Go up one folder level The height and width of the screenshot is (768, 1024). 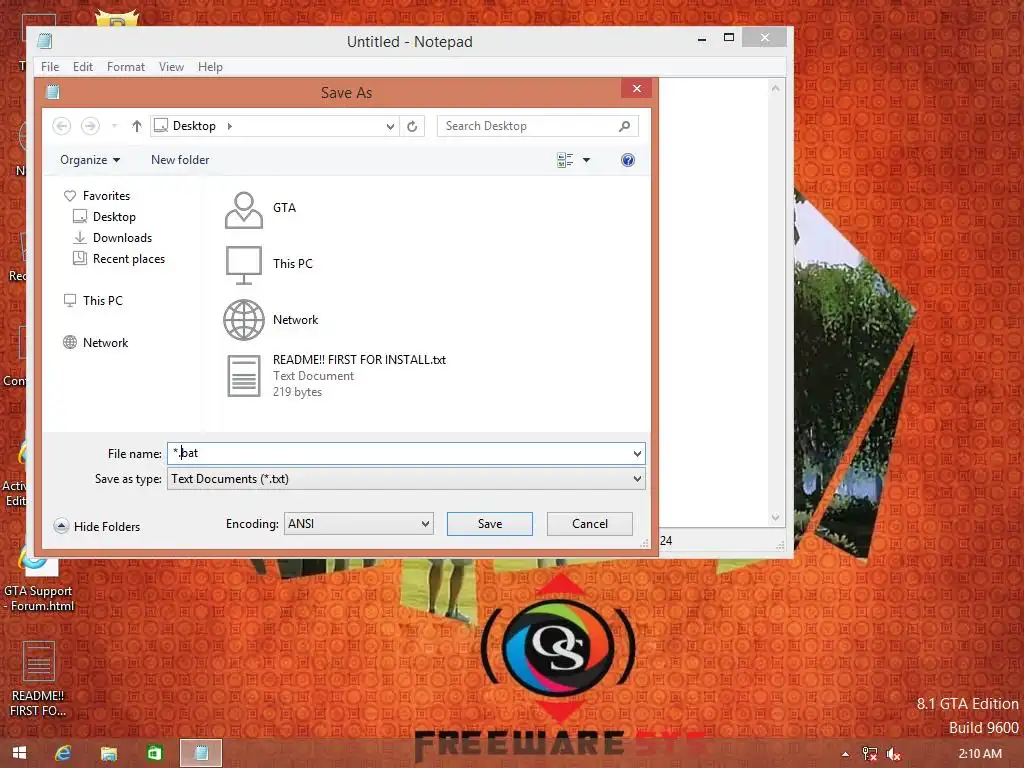click(136, 126)
